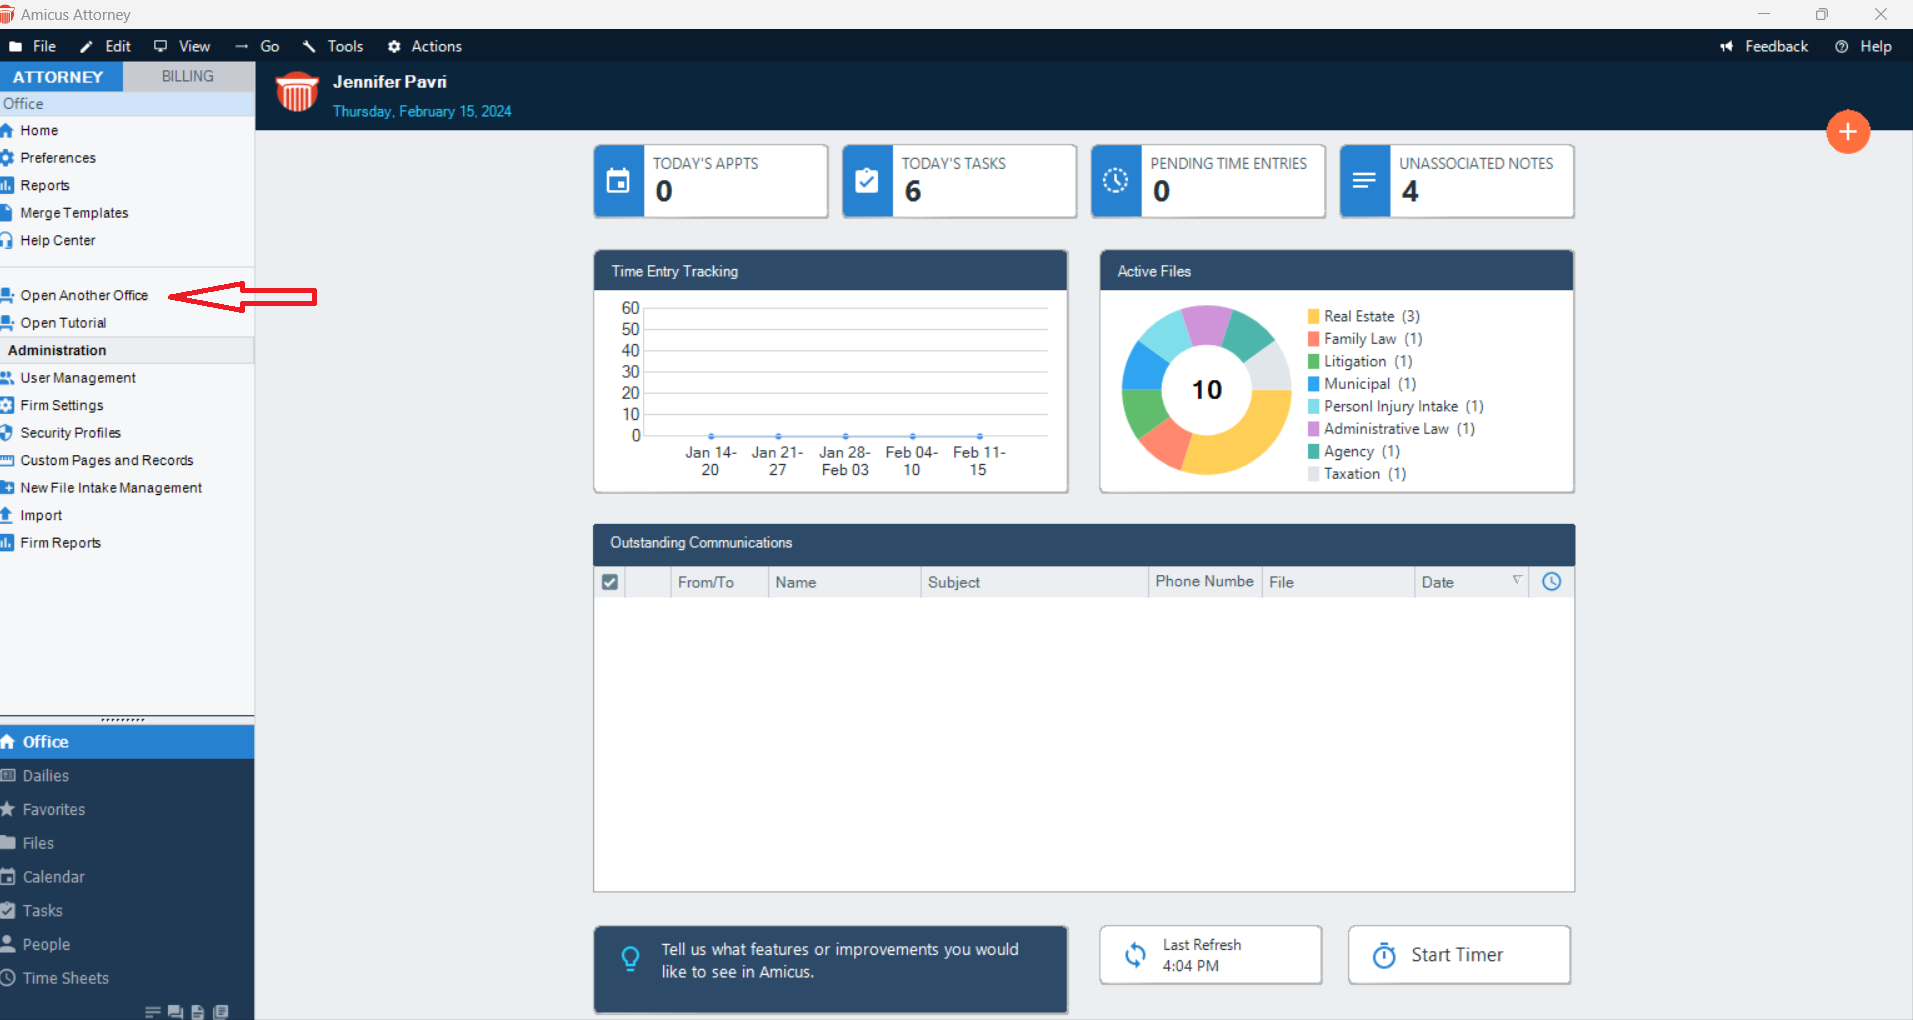
Task: Click Unassociated Notes lines icon
Action: 1365,181
